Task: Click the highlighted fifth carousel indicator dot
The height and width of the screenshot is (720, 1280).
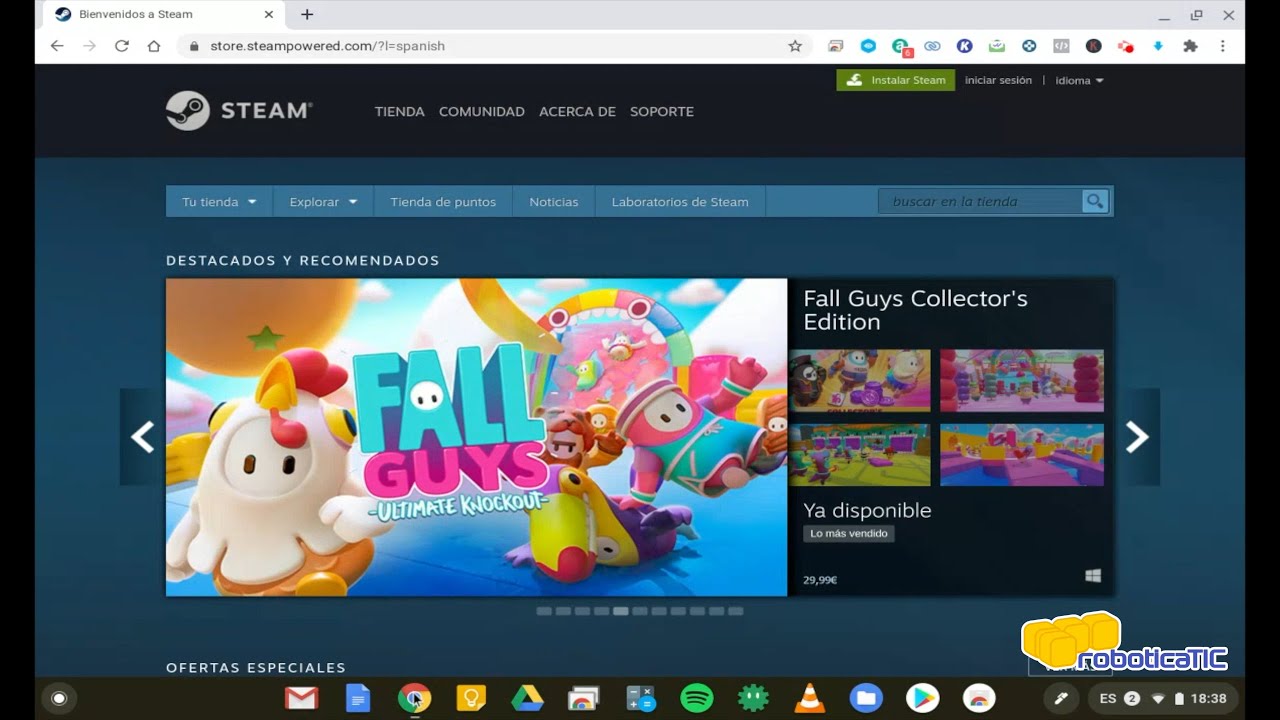Action: click(x=621, y=611)
